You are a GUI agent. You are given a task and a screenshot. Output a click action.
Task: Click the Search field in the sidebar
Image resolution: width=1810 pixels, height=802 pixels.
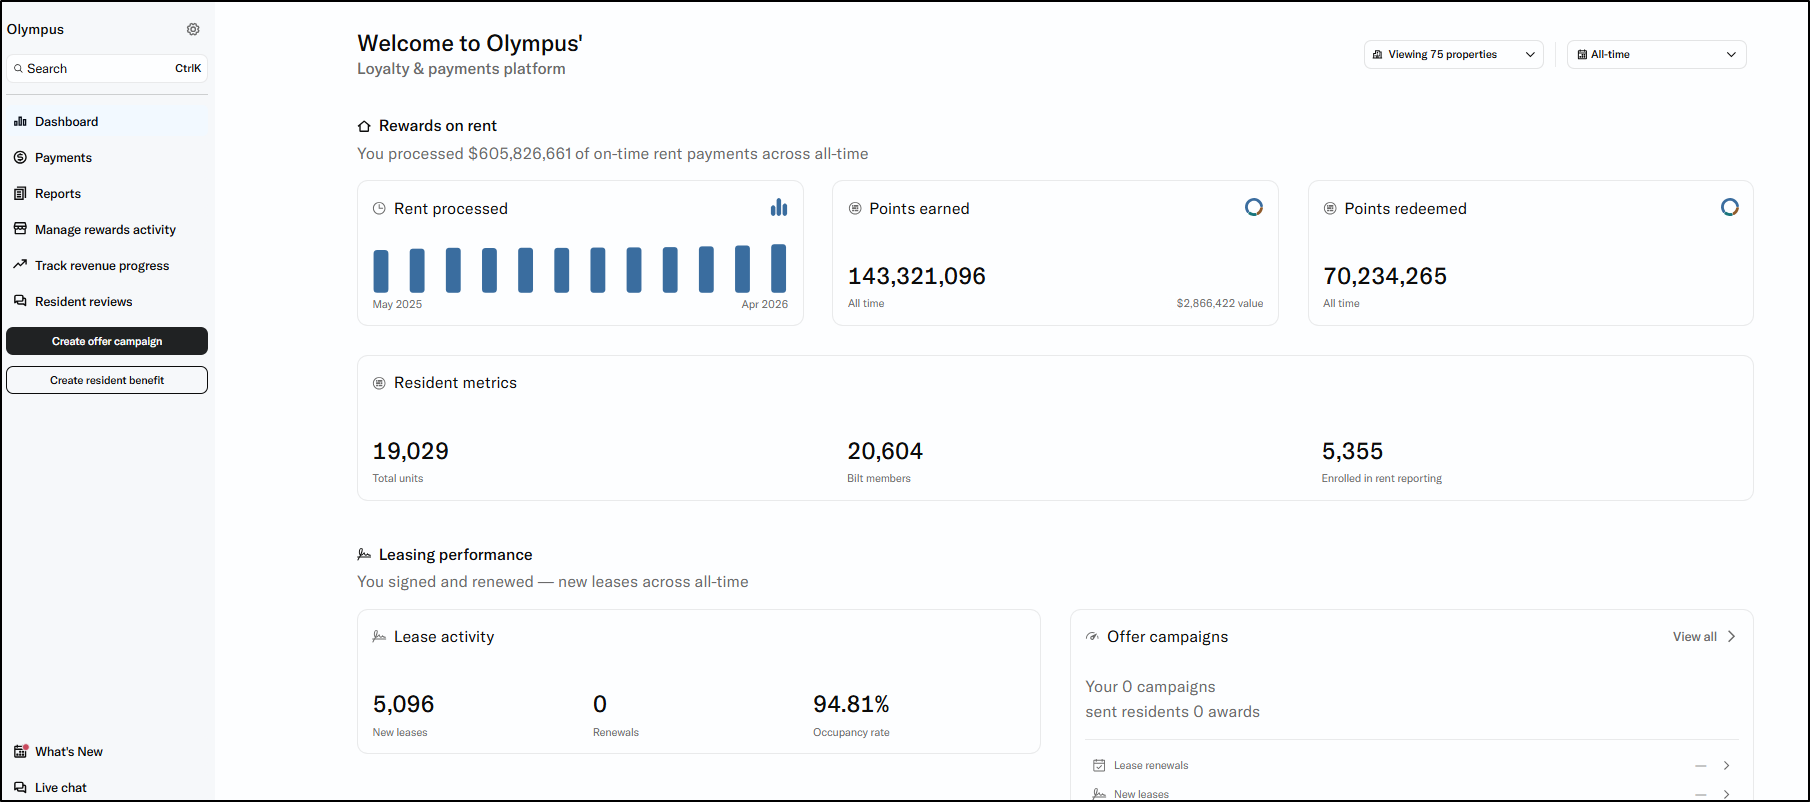tap(107, 68)
